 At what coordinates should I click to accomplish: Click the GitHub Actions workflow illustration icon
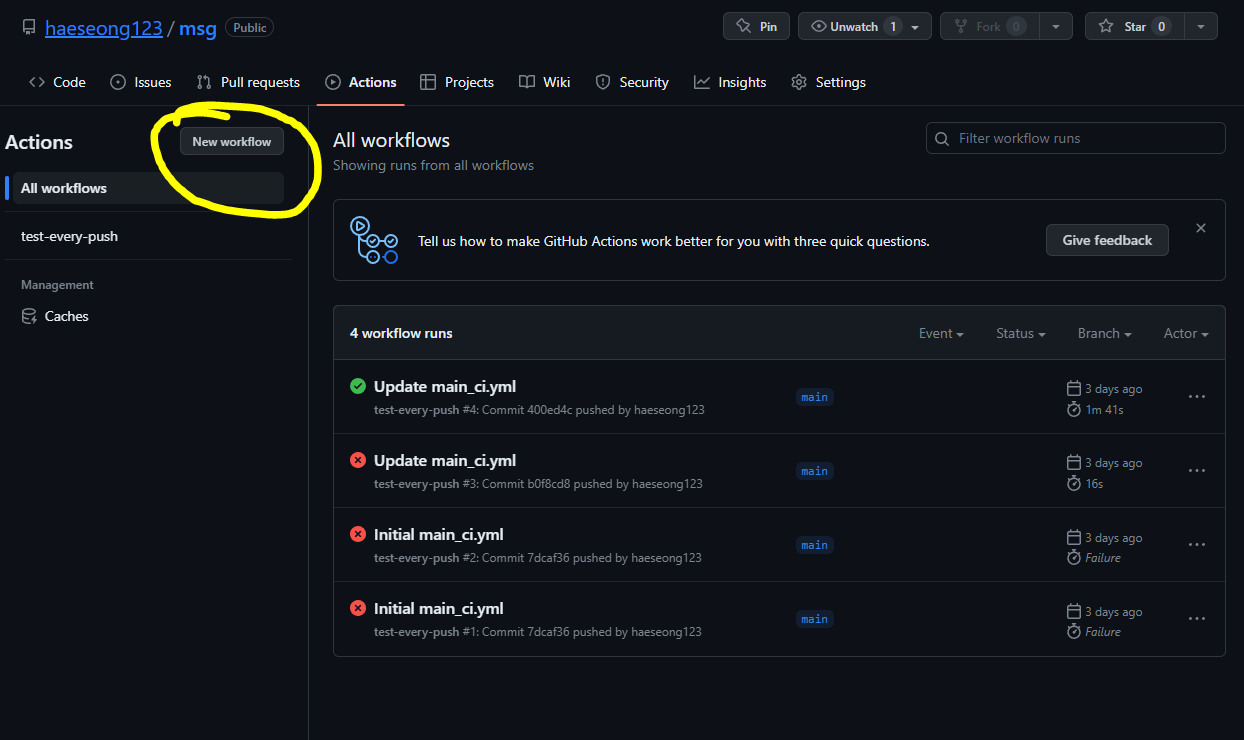click(x=374, y=240)
